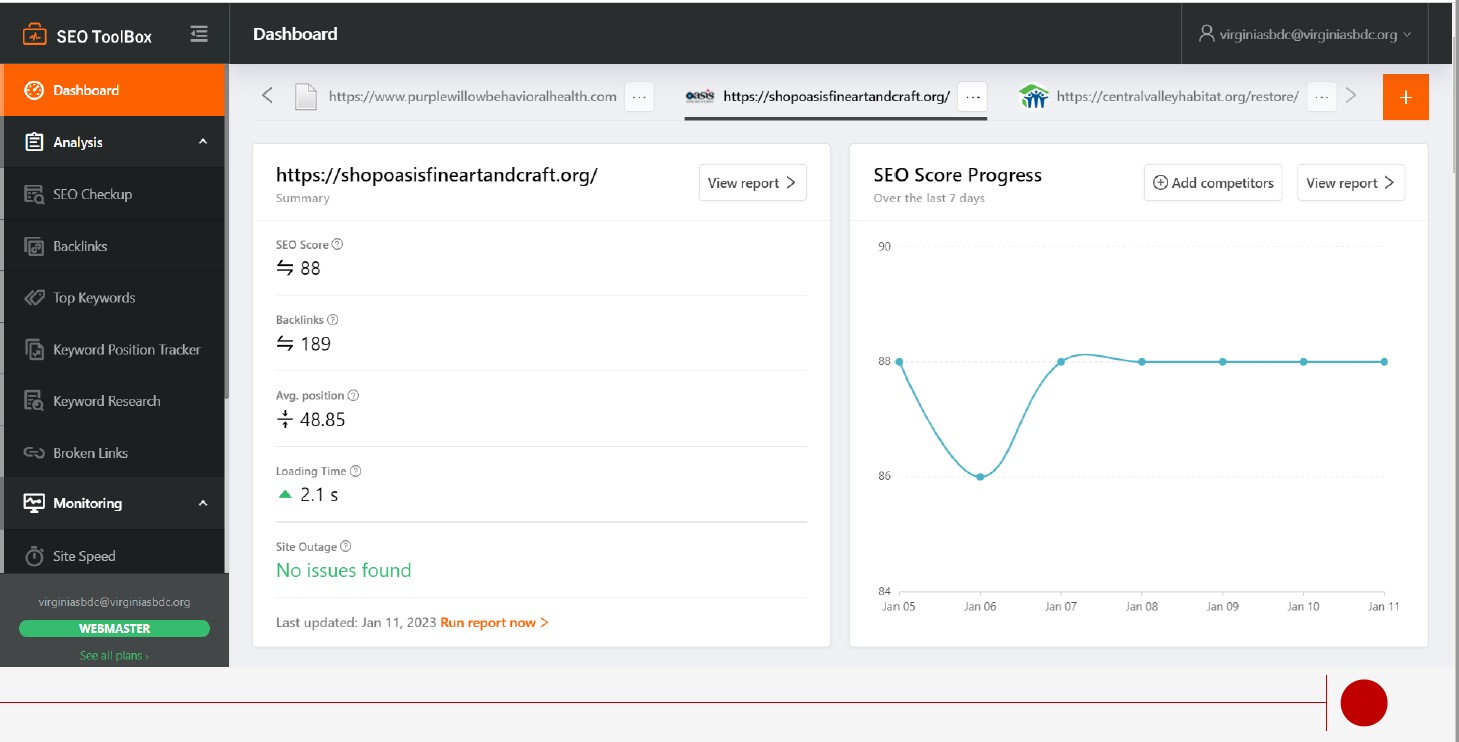Click the Loading Time value 2.1 s
Image resolution: width=1459 pixels, height=742 pixels.
[x=319, y=495]
